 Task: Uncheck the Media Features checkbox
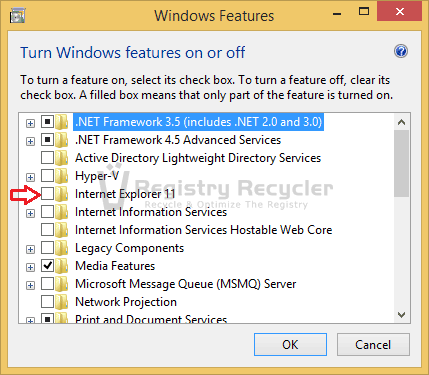coord(47,266)
